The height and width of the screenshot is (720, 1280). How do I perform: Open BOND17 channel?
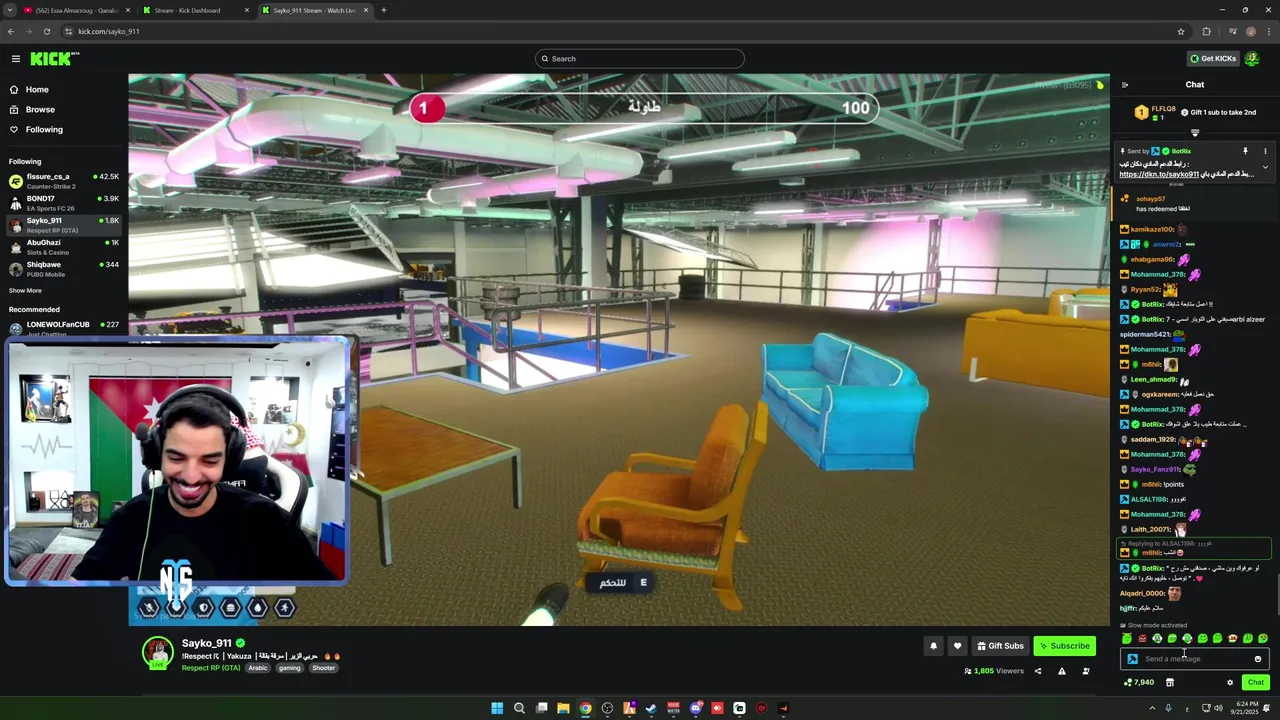point(64,203)
